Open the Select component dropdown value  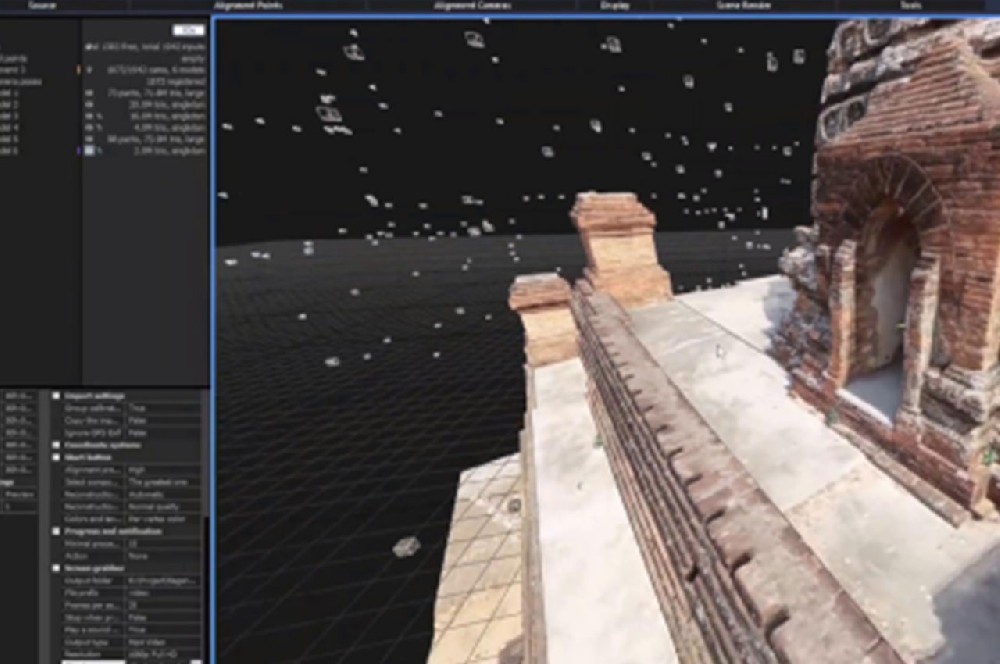(x=163, y=482)
